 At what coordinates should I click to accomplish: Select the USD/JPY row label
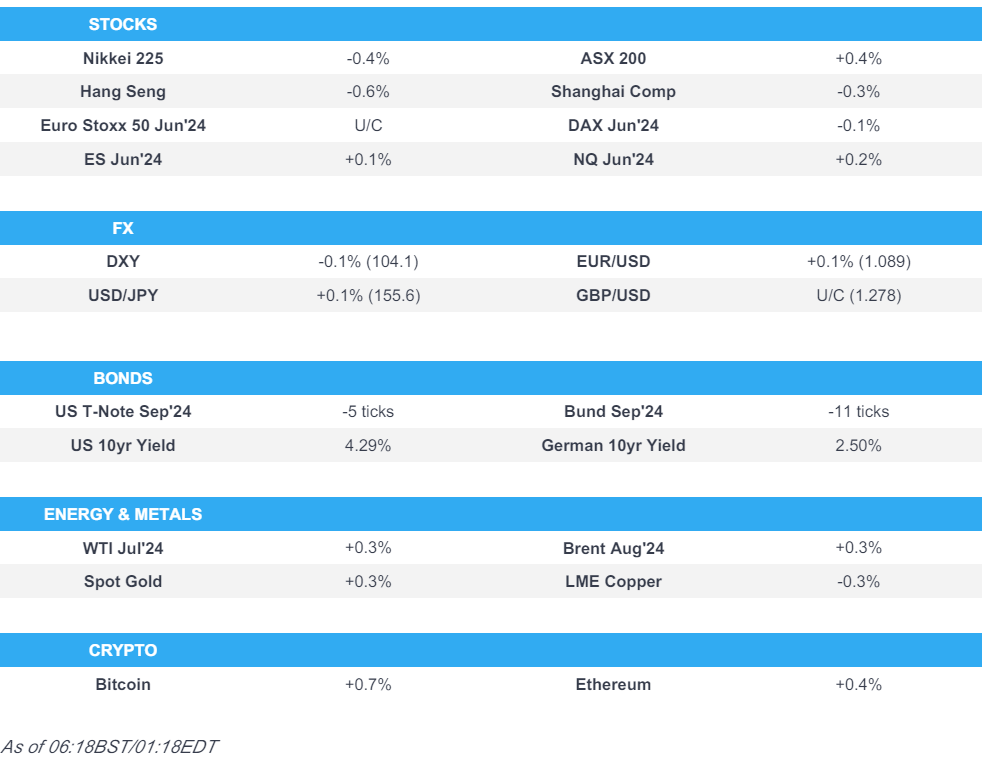(123, 296)
